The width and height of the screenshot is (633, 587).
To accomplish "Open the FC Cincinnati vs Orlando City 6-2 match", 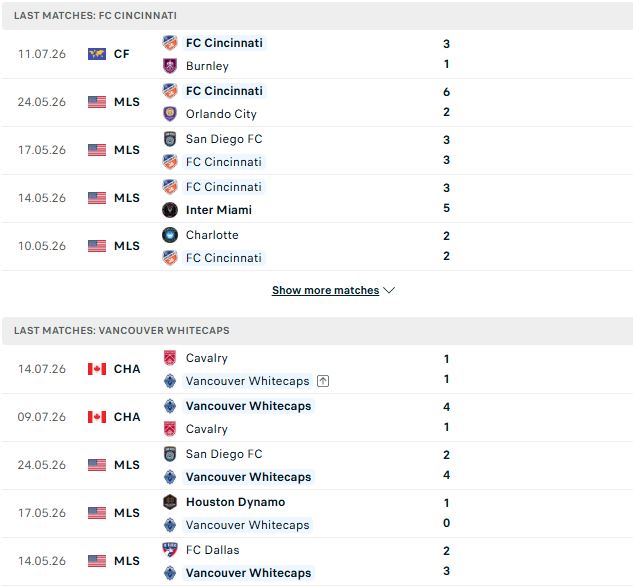I will 316,103.
